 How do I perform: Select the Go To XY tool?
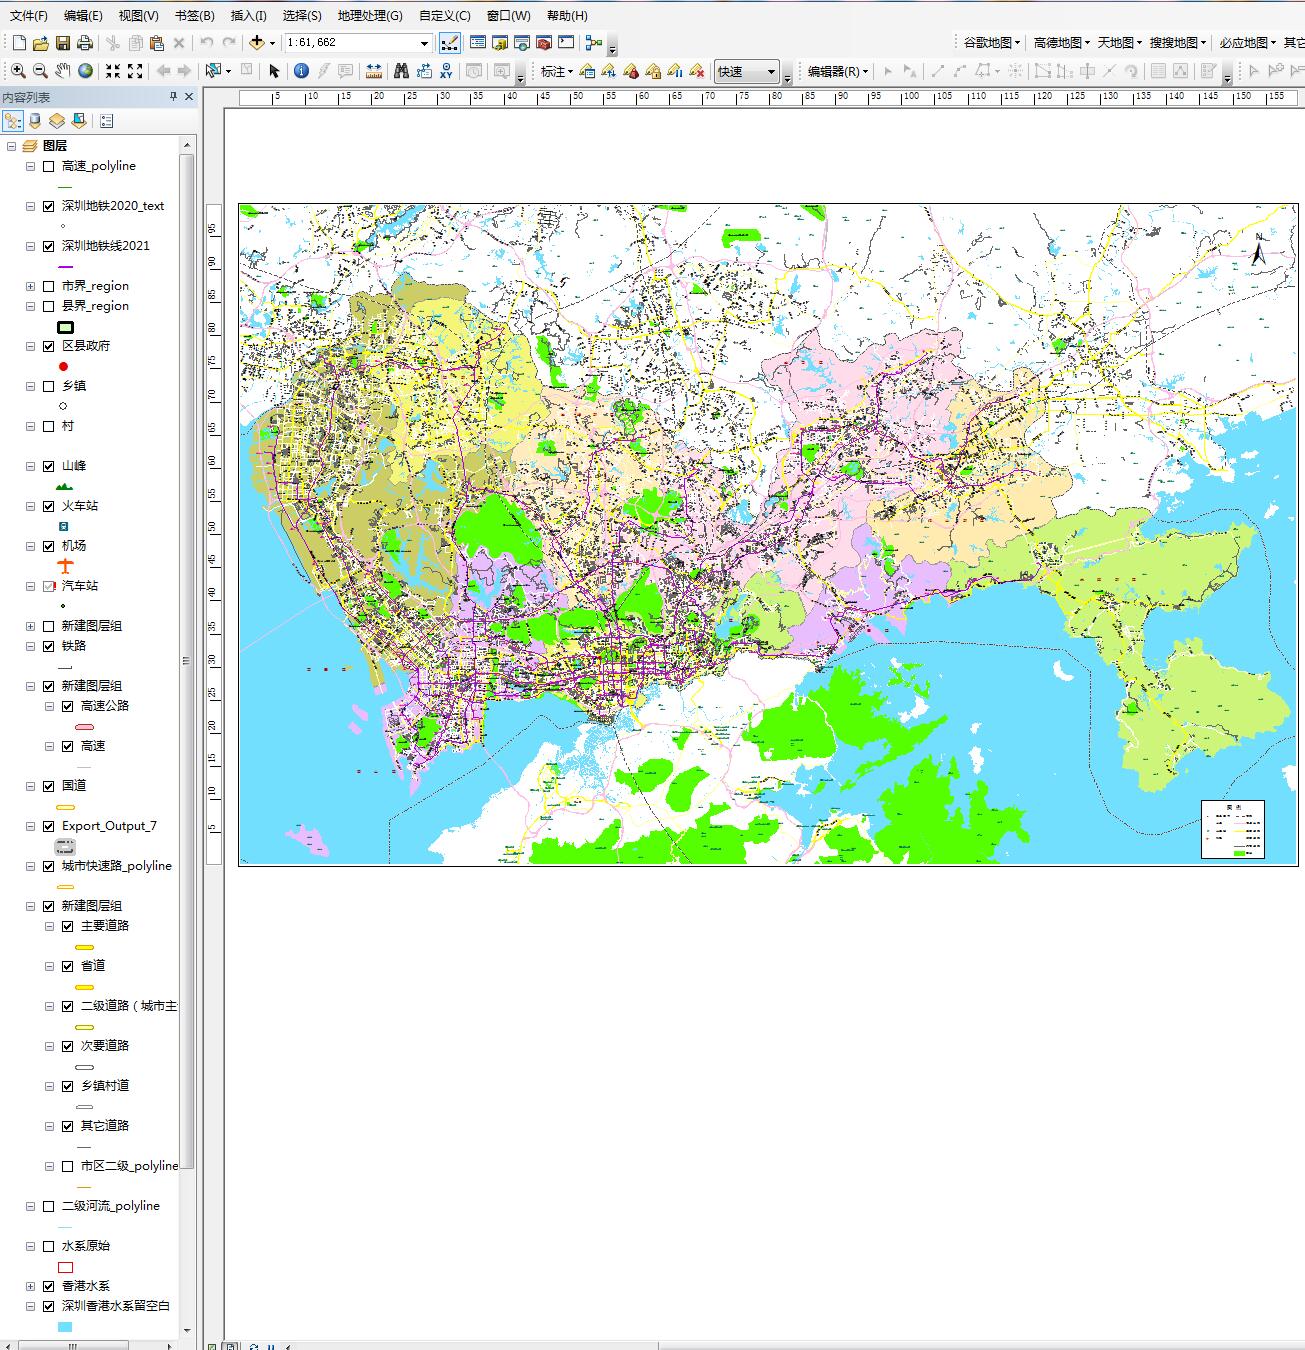[446, 72]
